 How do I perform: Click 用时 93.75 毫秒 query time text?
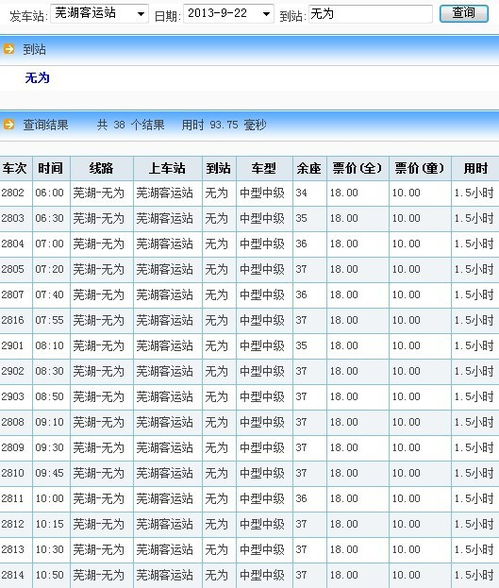click(224, 124)
